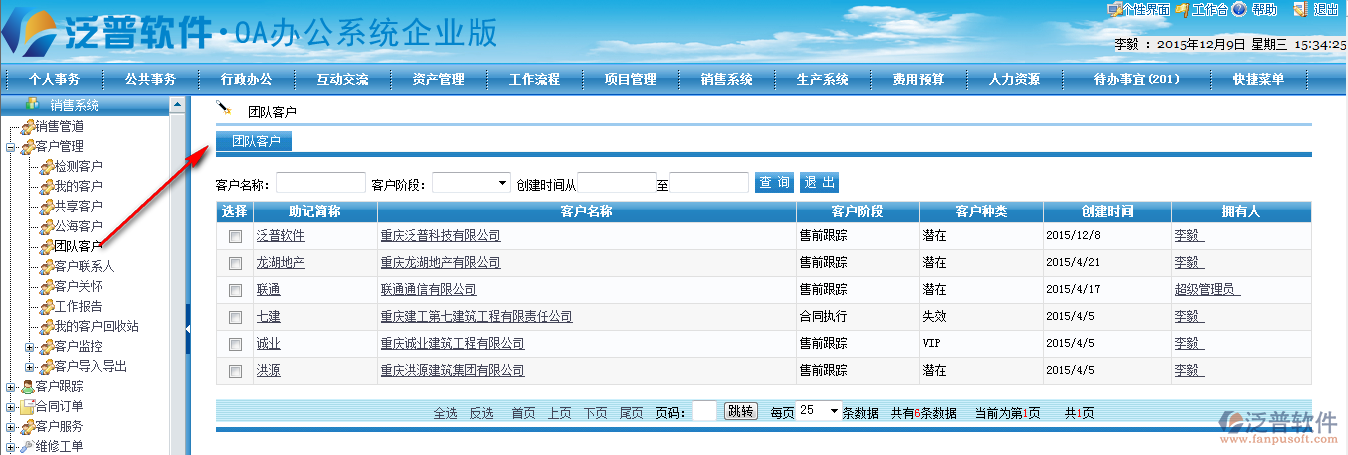Image resolution: width=1348 pixels, height=455 pixels.
Task: Check the box for 泛普软件 row
Action: (x=235, y=236)
